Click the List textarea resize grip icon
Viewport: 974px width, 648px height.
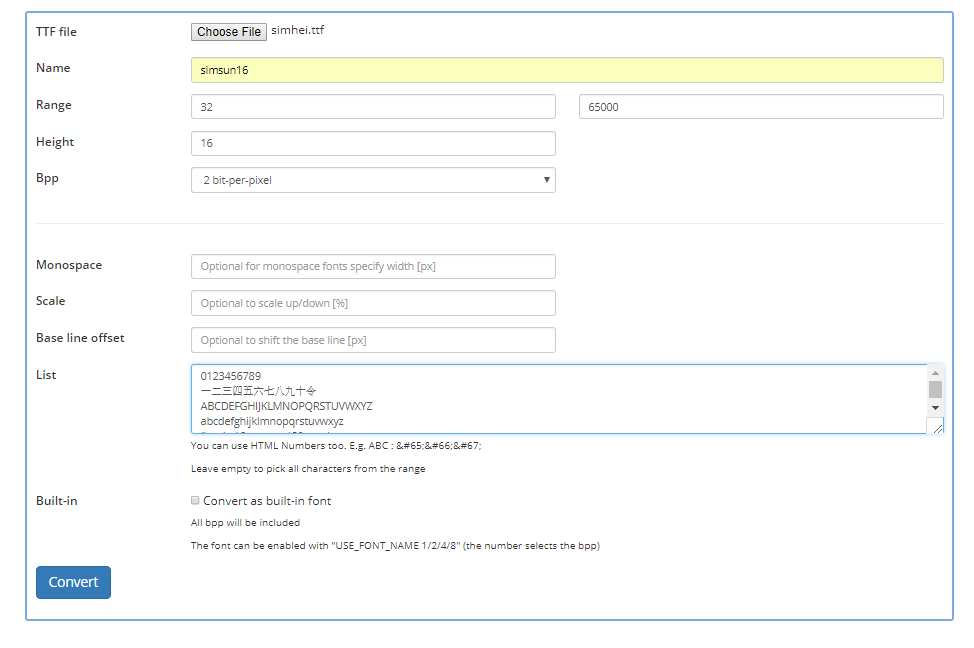(938, 428)
